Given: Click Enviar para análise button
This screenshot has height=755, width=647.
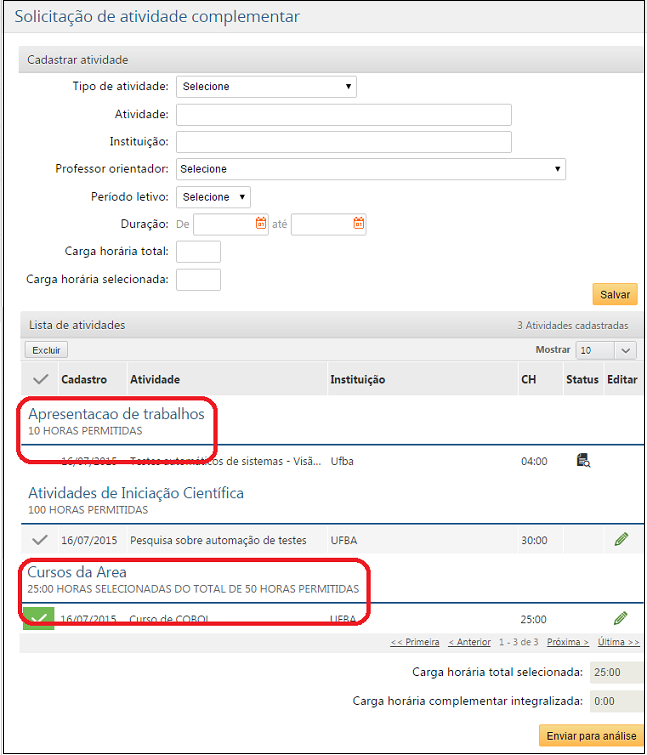Looking at the screenshot, I should 591,735.
